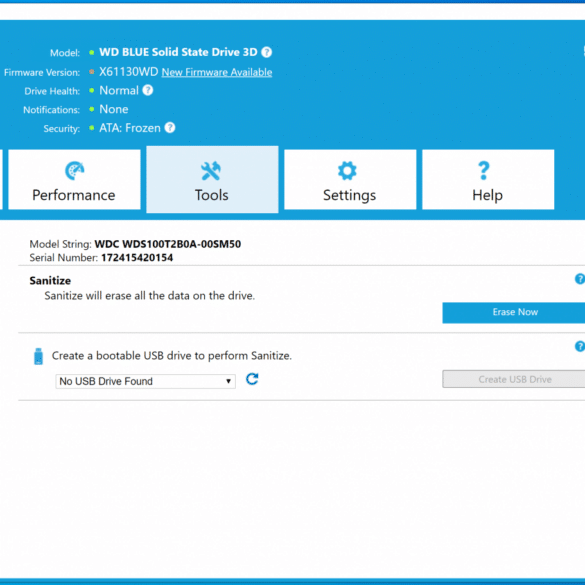Click the Help question mark icon

coord(484,171)
